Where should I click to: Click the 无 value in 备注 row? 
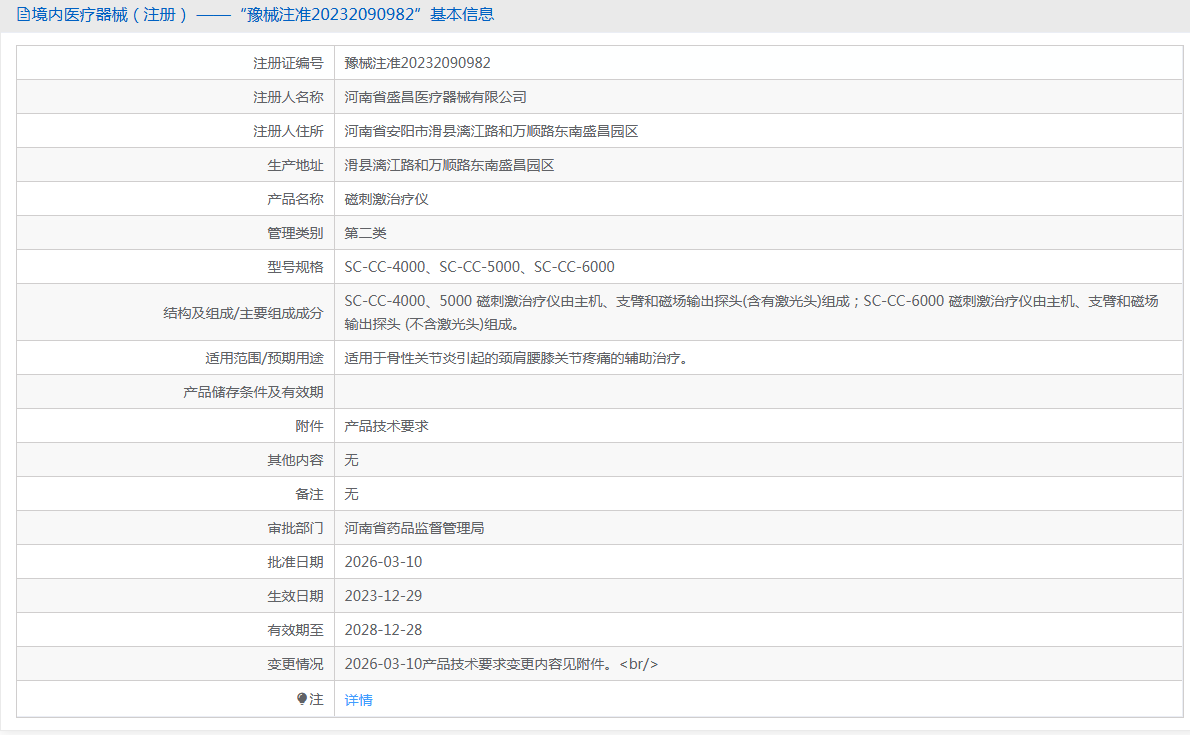pyautogui.click(x=351, y=494)
